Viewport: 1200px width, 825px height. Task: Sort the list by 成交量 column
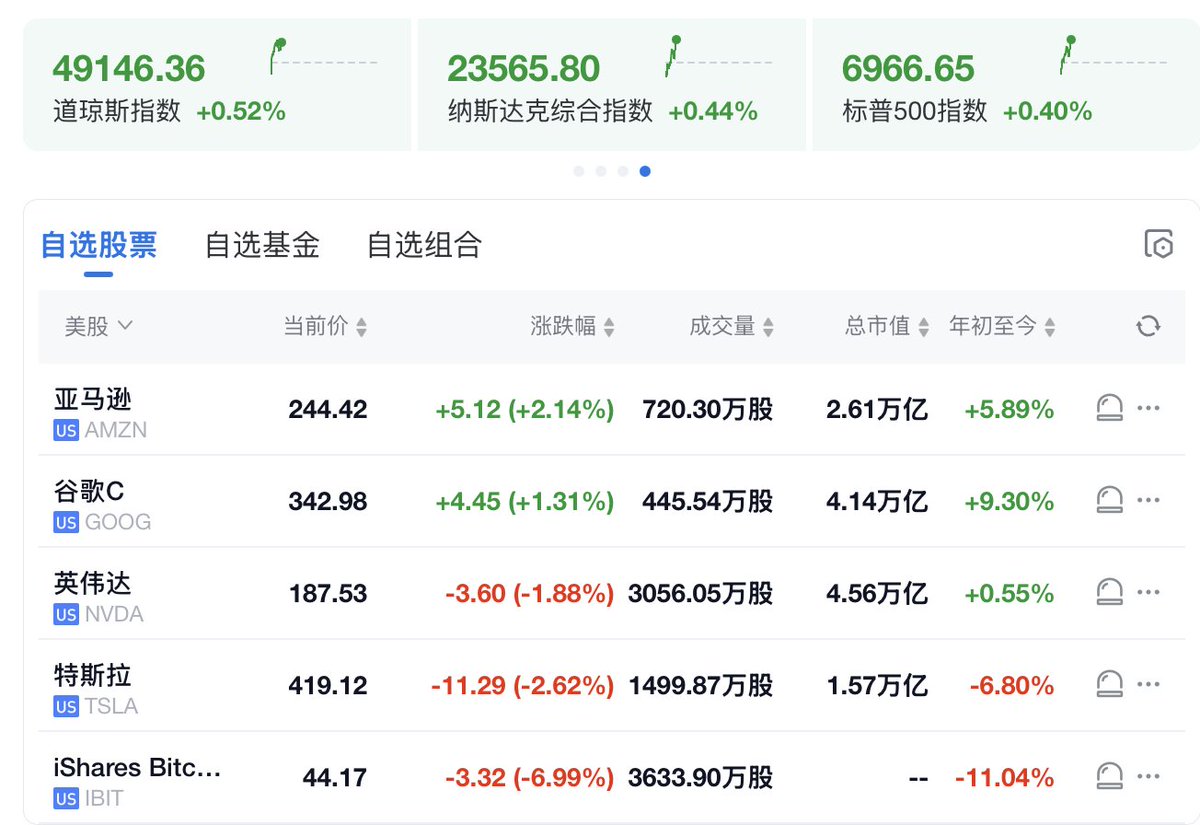click(x=731, y=326)
